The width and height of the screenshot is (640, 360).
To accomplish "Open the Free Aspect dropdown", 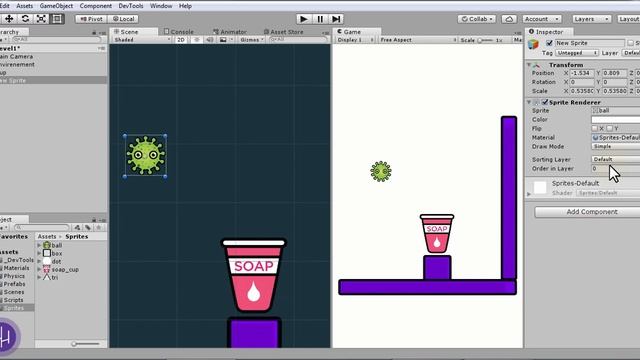I will pos(418,40).
